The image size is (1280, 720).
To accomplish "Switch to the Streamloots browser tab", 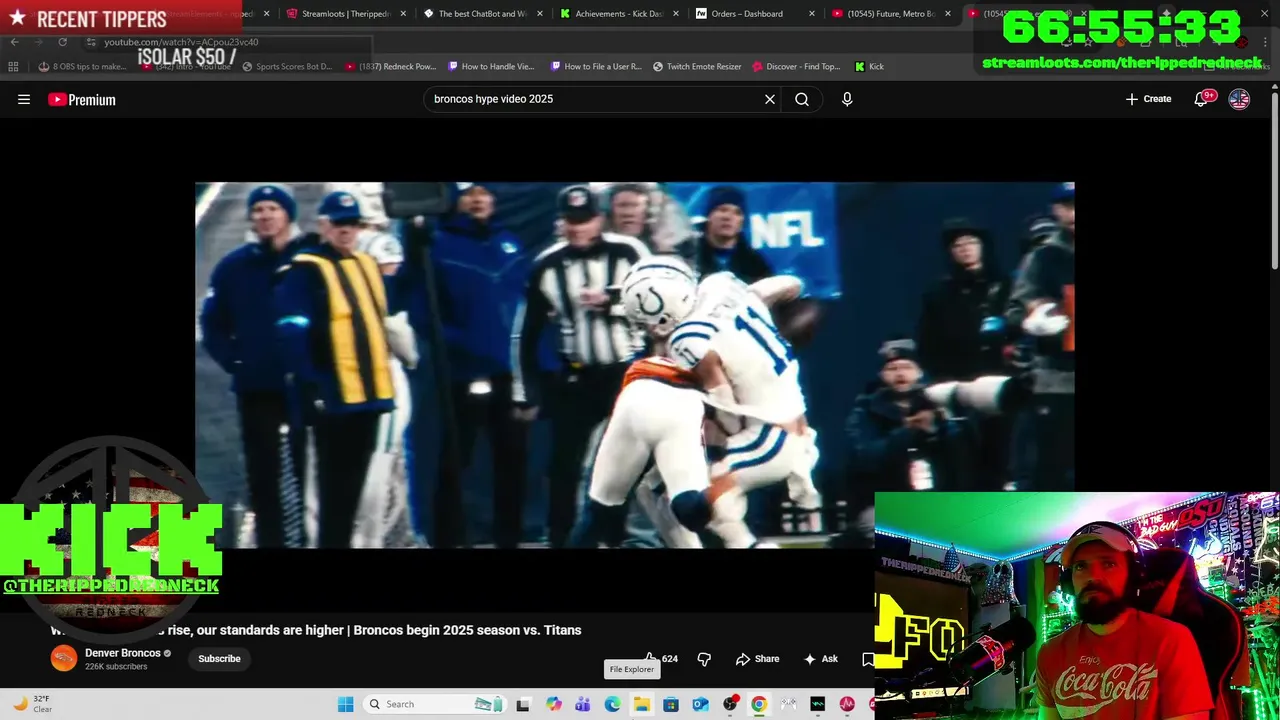I will [346, 14].
